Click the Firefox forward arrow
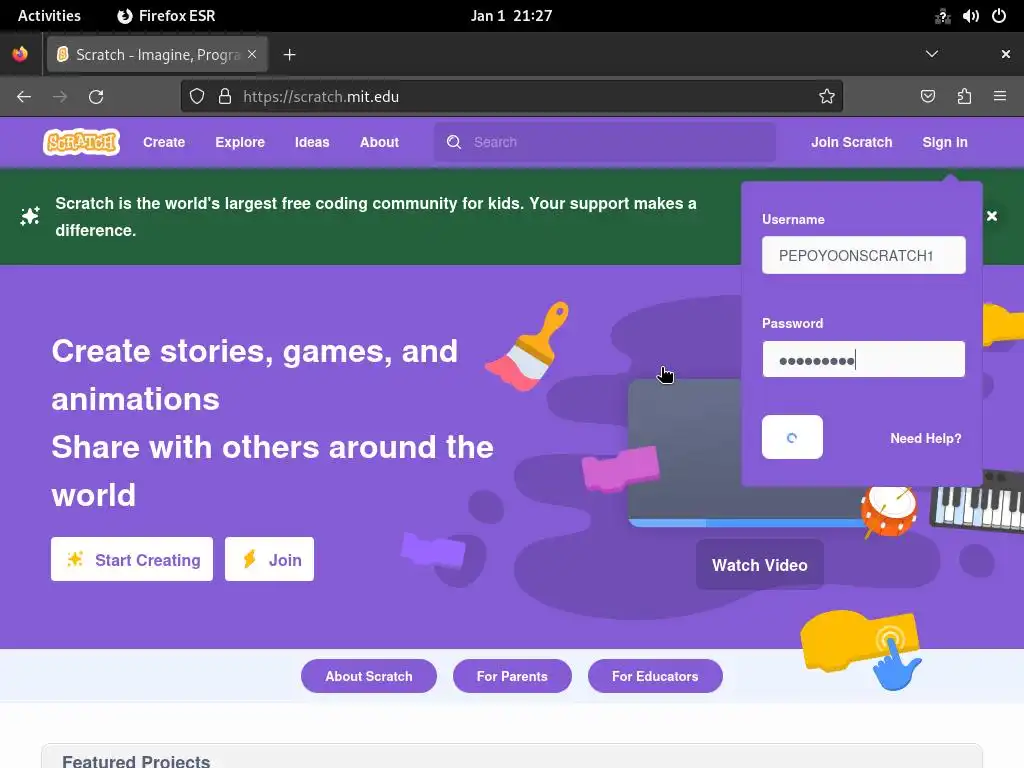Viewport: 1024px width, 768px height. [x=60, y=97]
